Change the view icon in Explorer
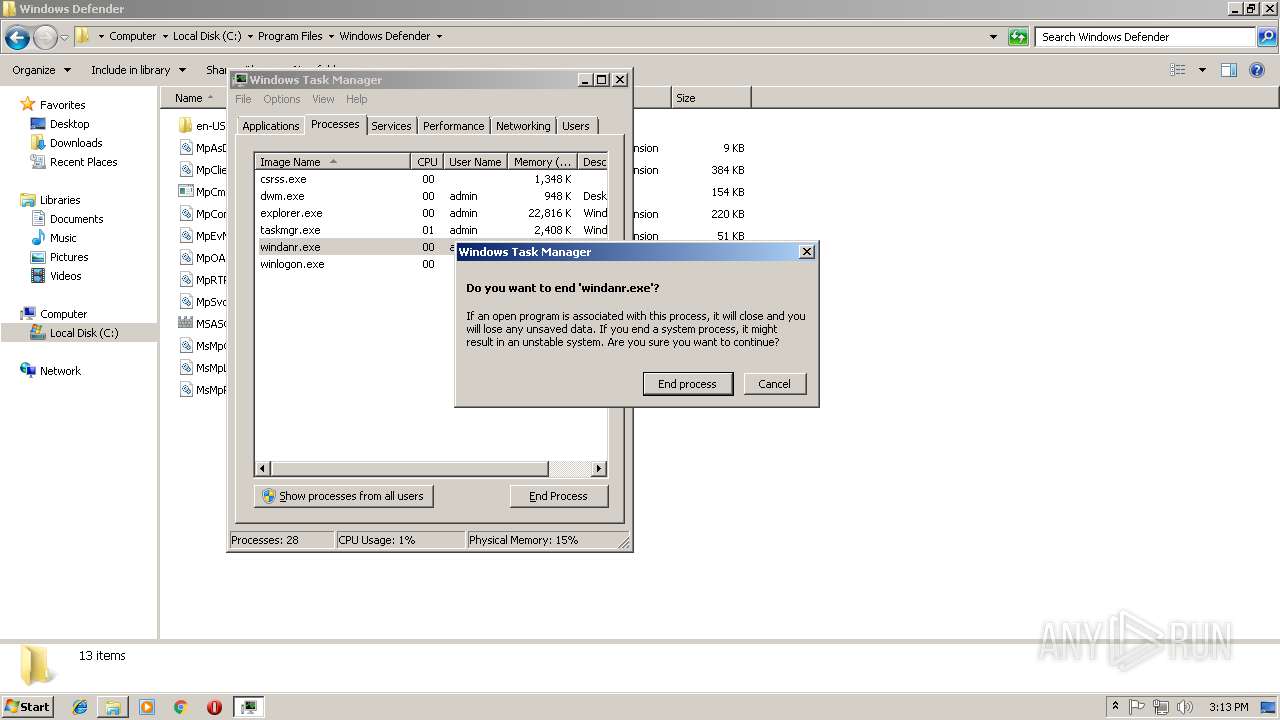This screenshot has width=1280, height=720. point(1178,70)
